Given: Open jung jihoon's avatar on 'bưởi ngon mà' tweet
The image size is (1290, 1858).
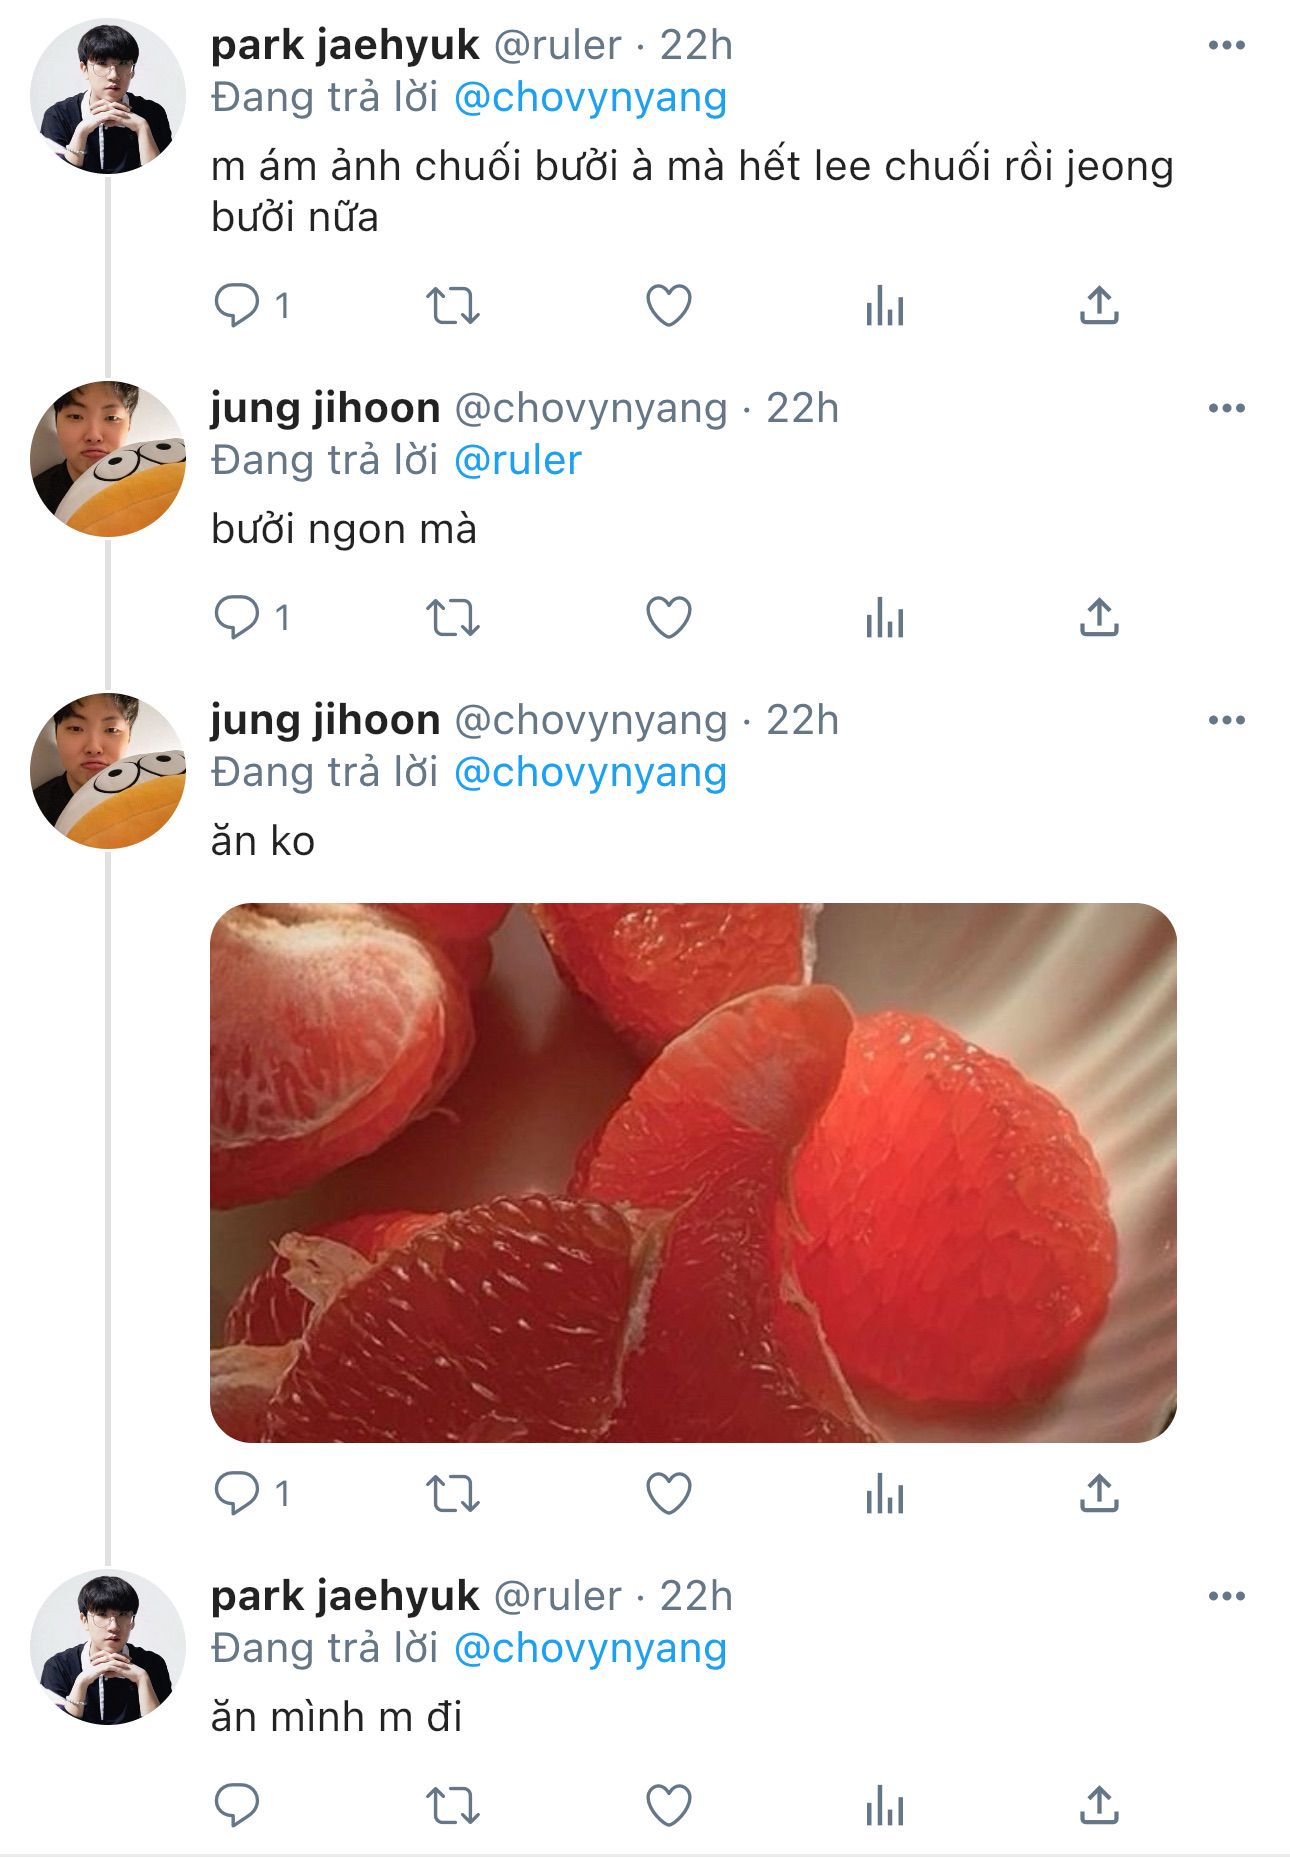Looking at the screenshot, I should (x=108, y=459).
